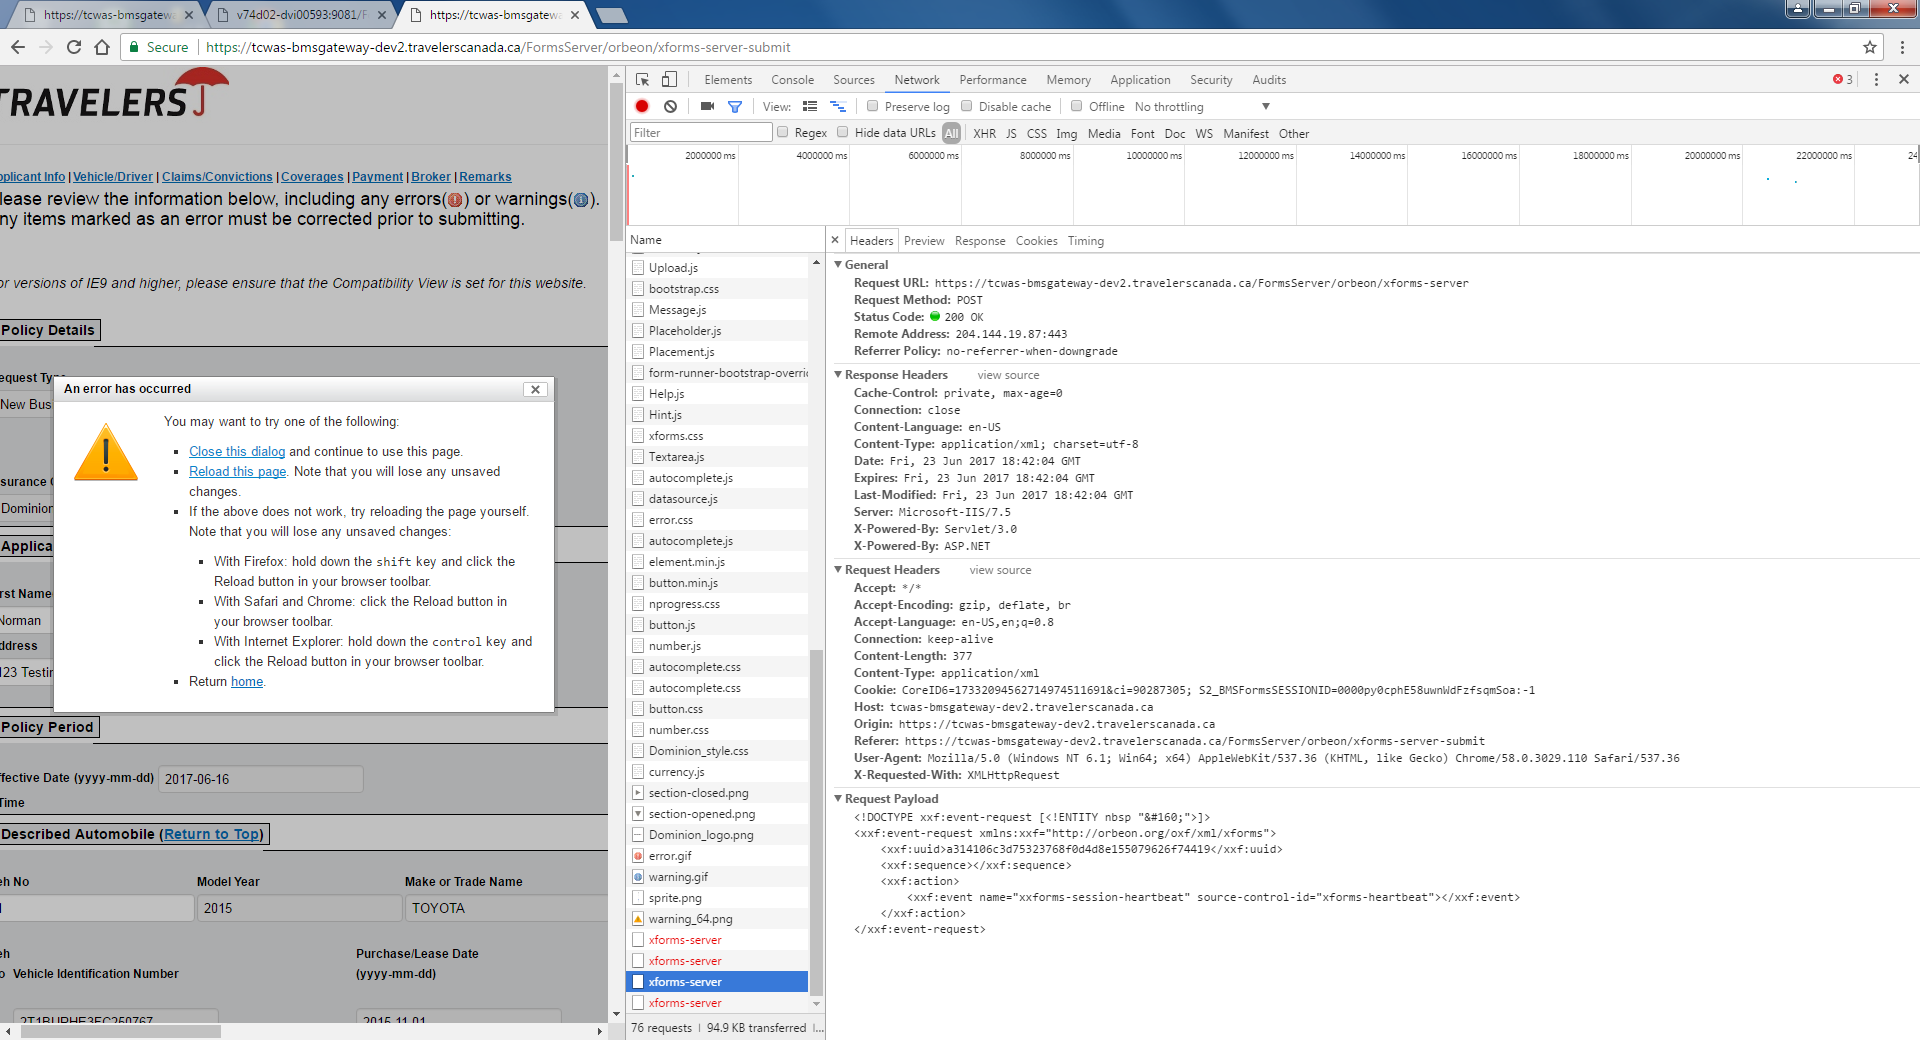The image size is (1920, 1040).
Task: Enable the Preserve log checkbox
Action: tap(873, 107)
